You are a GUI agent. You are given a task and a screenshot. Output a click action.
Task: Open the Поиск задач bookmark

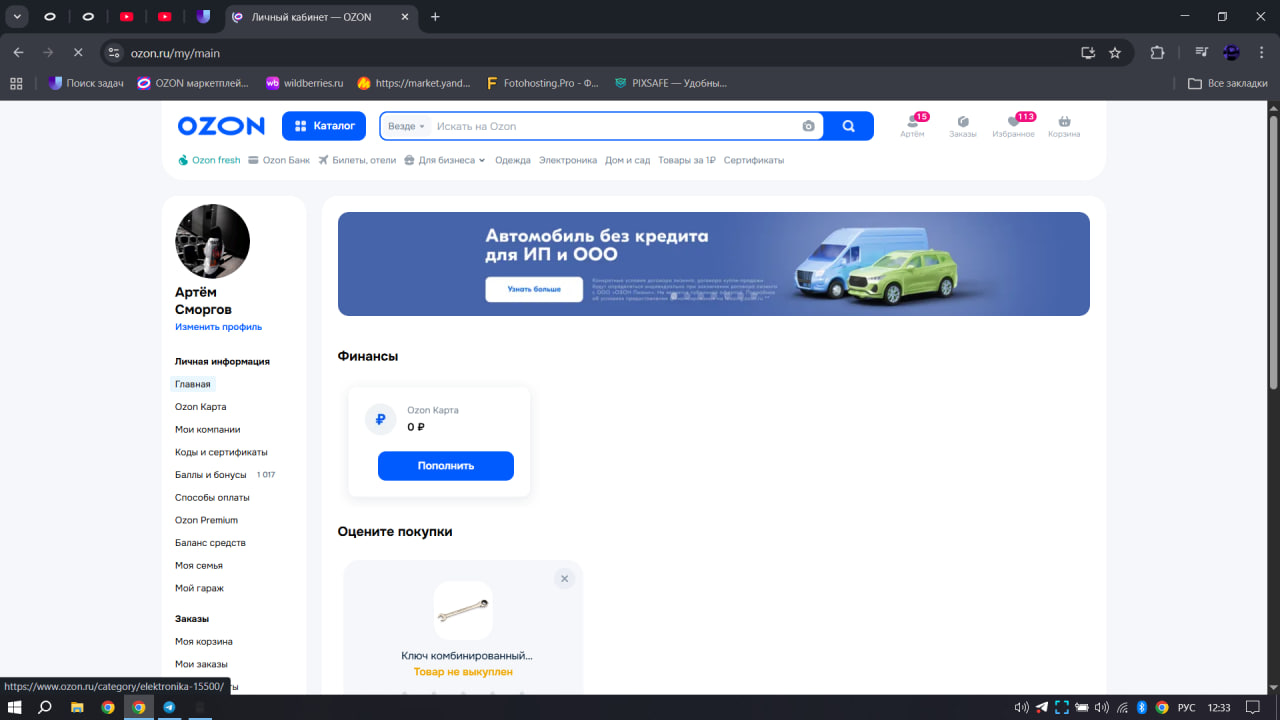tap(86, 83)
